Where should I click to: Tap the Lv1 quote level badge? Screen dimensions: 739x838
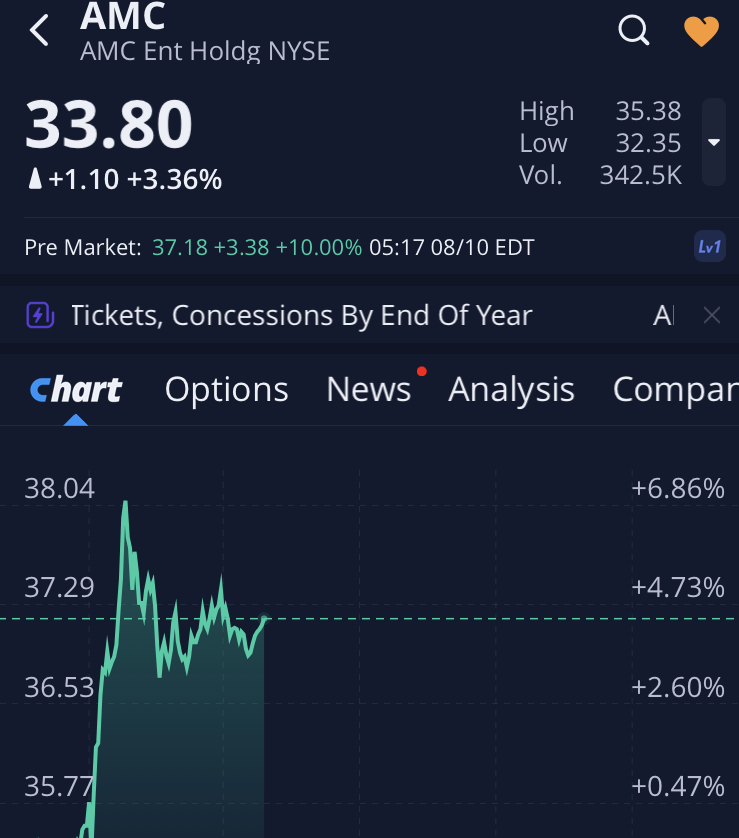(x=709, y=246)
